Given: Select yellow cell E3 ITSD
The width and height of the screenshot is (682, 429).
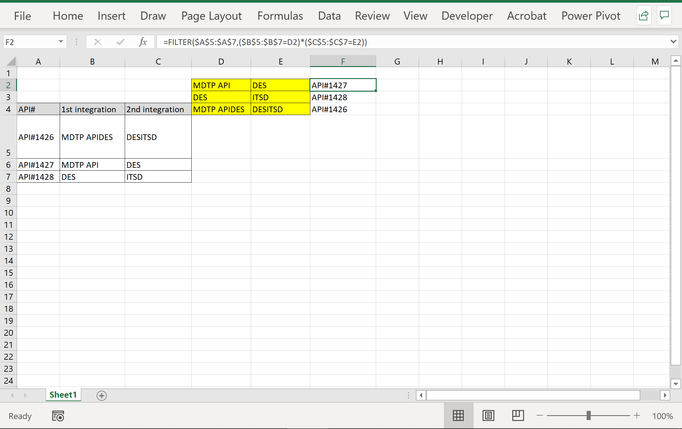Looking at the screenshot, I should 281,97.
